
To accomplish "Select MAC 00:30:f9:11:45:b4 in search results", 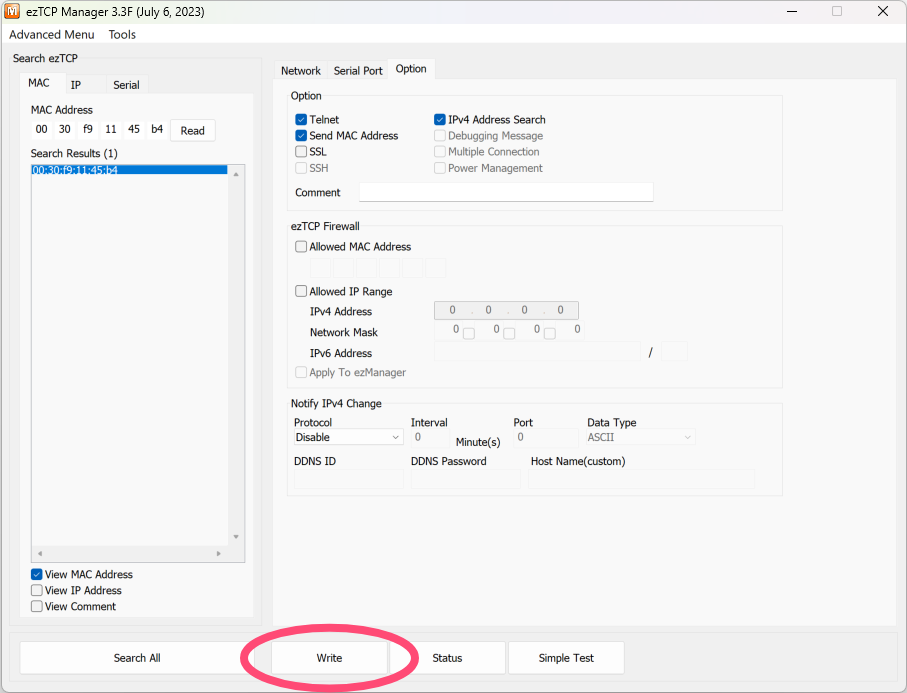I will (x=75, y=170).
